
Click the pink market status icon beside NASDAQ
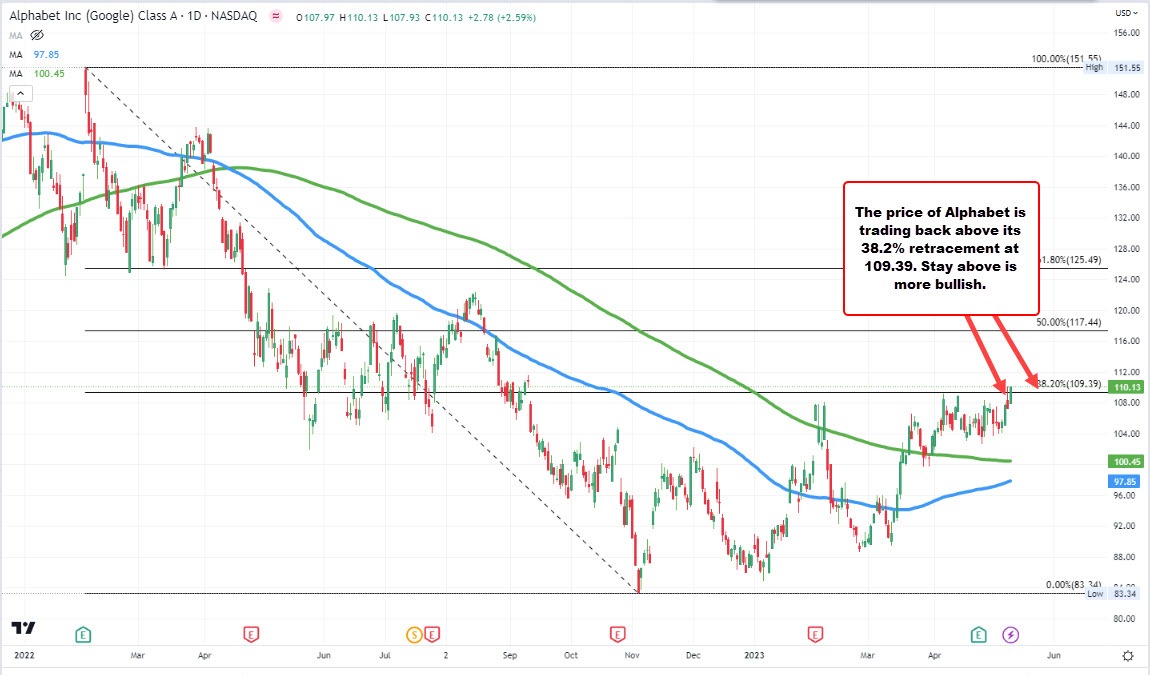276,16
